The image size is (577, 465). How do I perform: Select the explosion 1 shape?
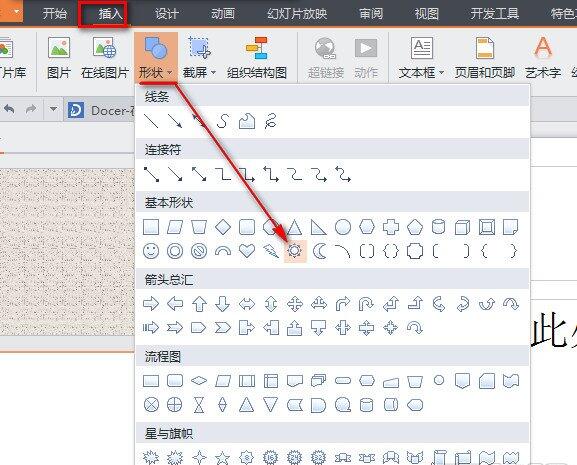point(151,458)
